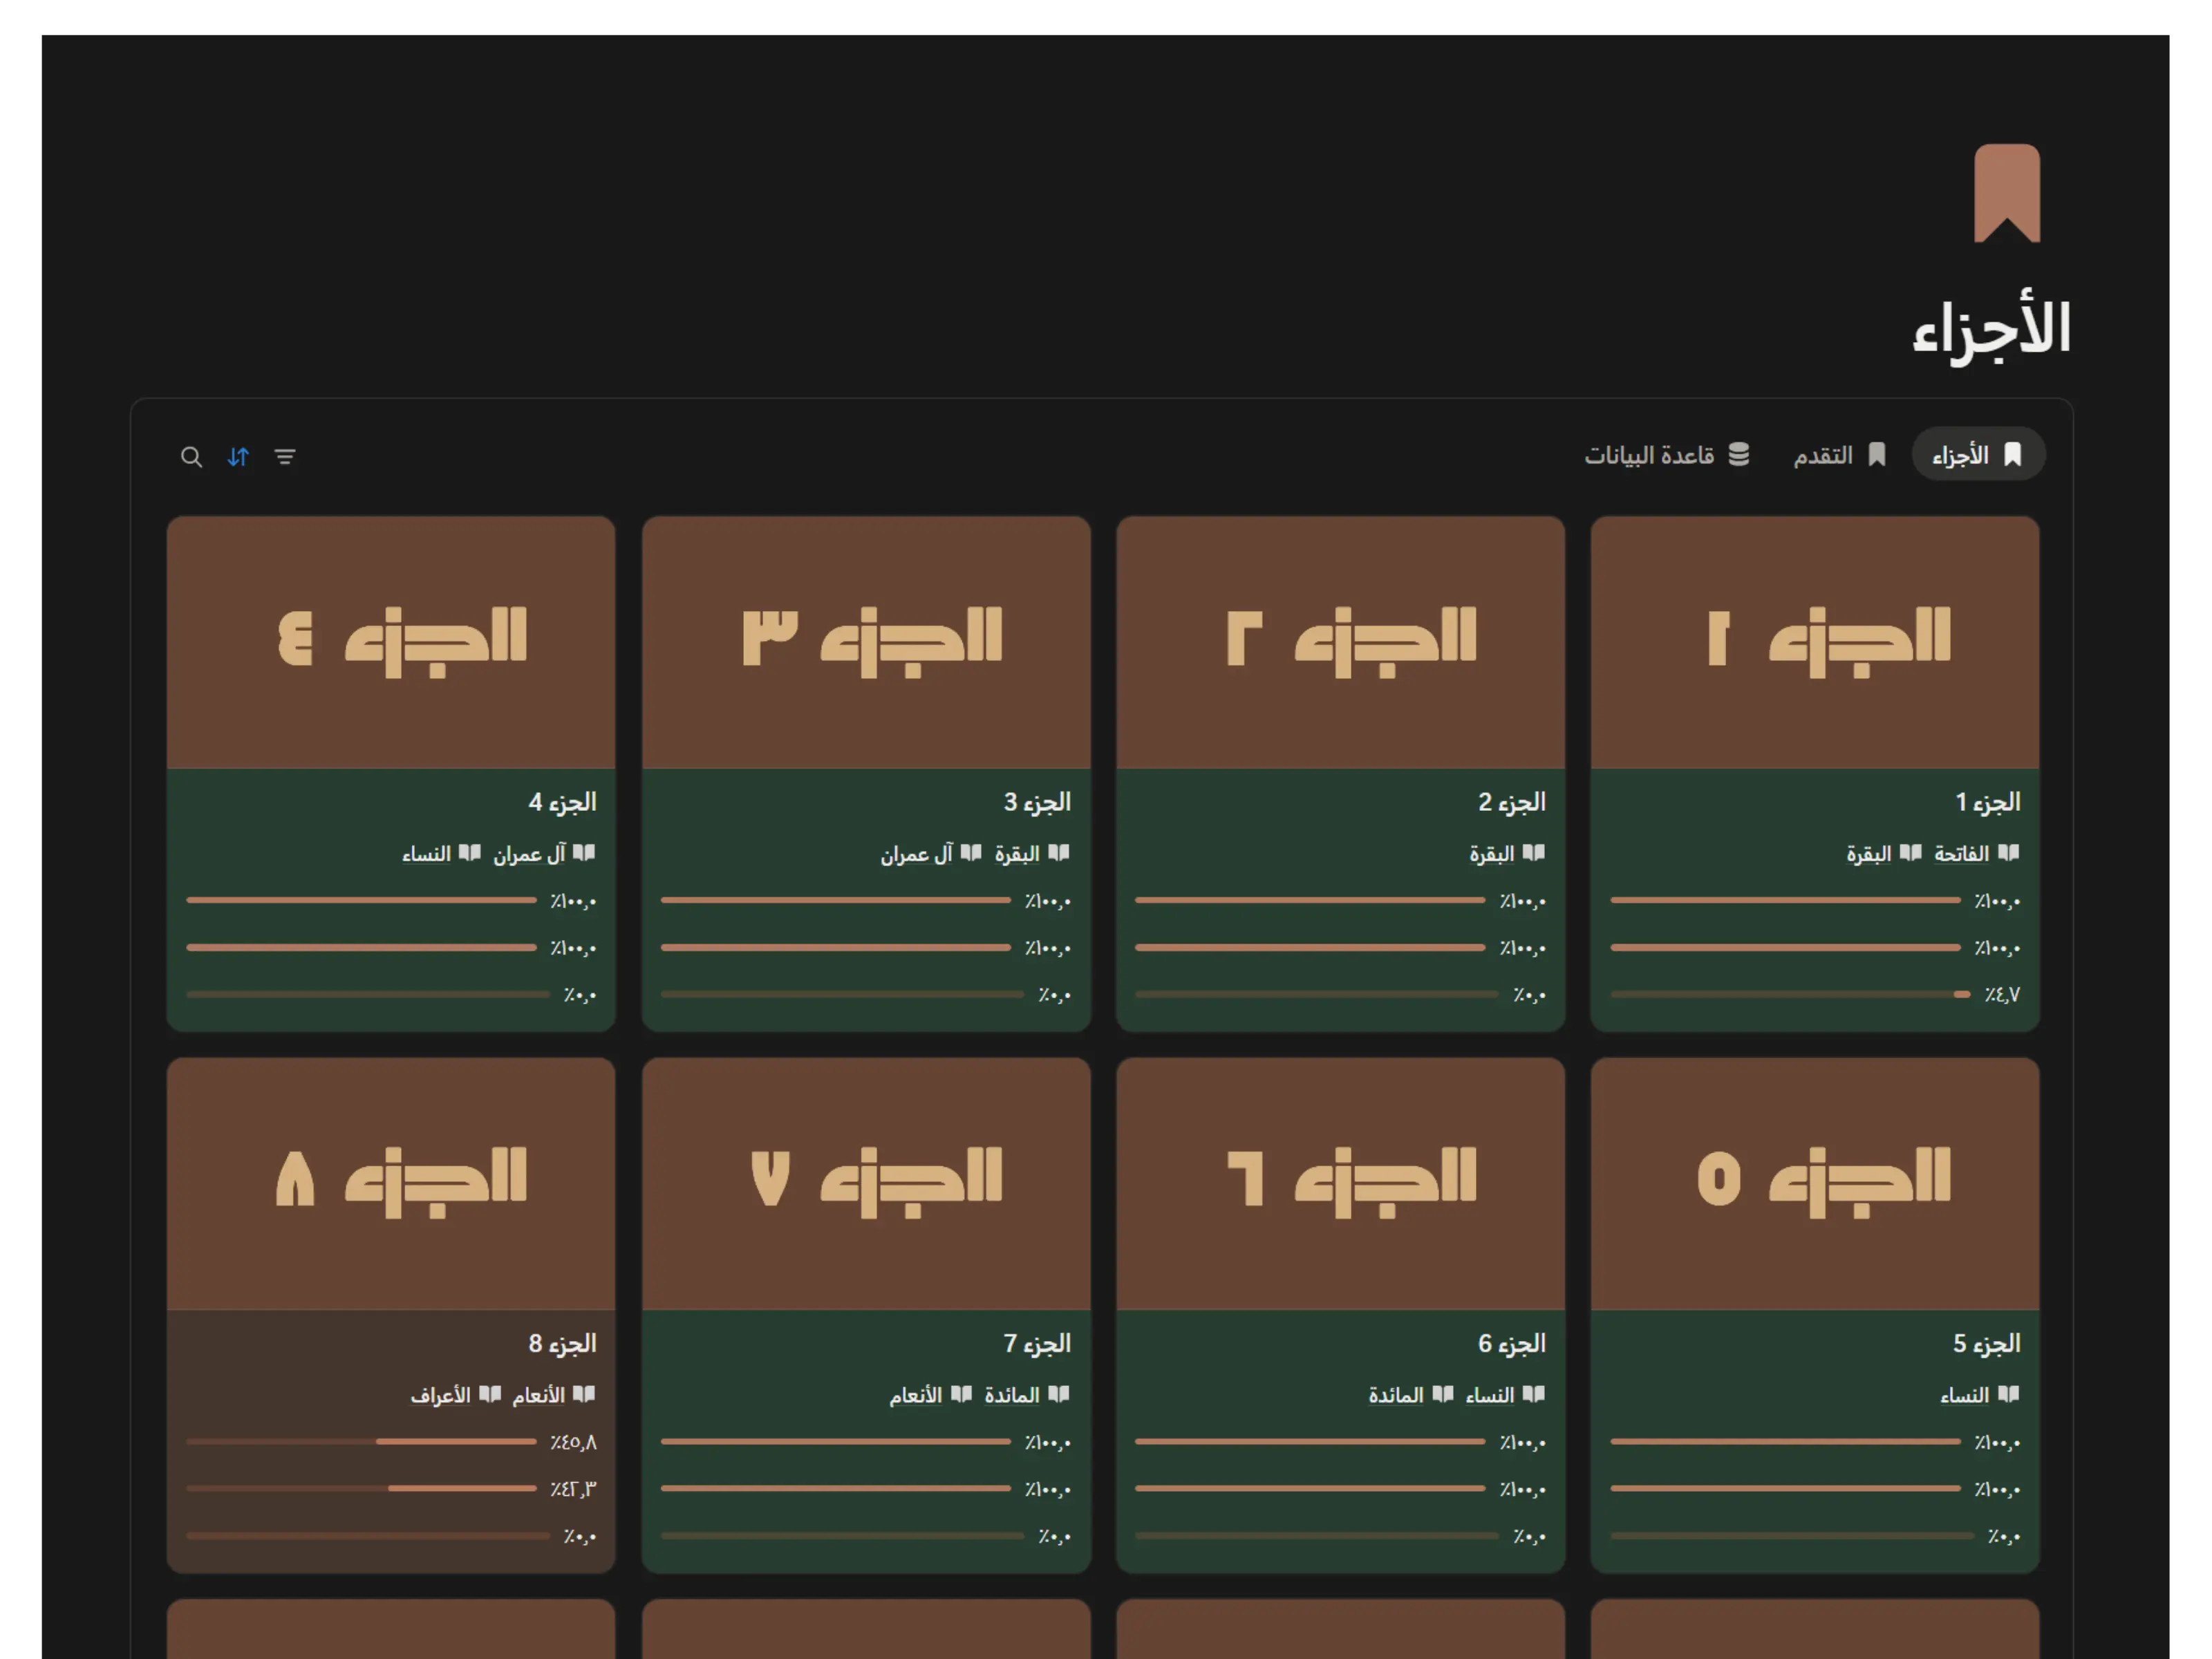The height and width of the screenshot is (1659, 2212).
Task: Open the sort arrows icon
Action: 238,457
